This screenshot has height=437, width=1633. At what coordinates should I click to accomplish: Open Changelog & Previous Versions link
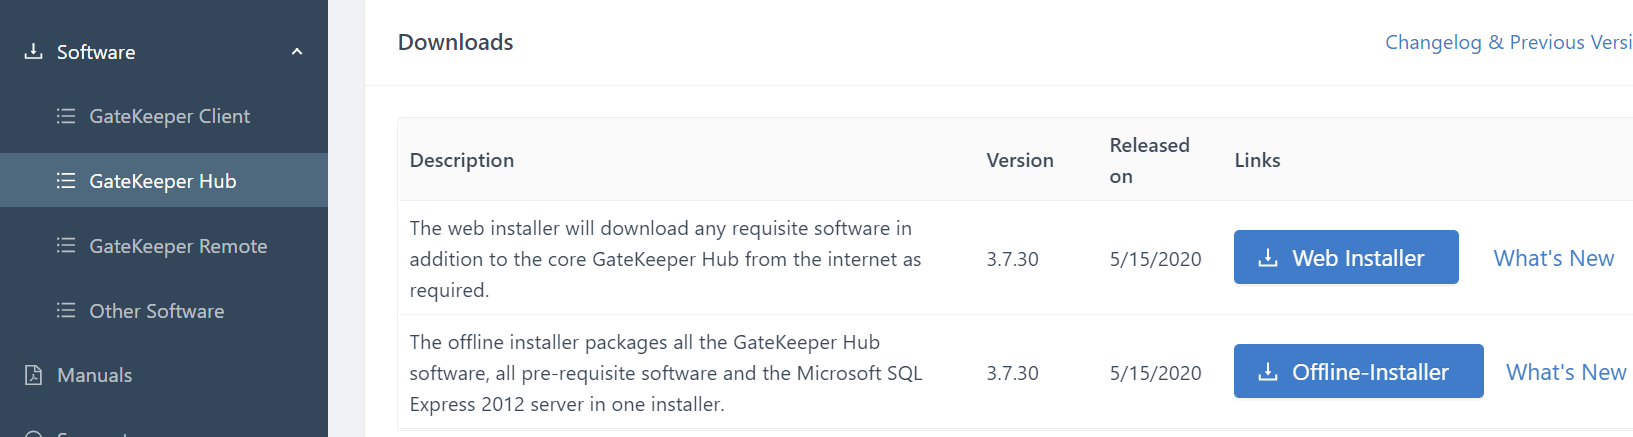pos(1507,42)
